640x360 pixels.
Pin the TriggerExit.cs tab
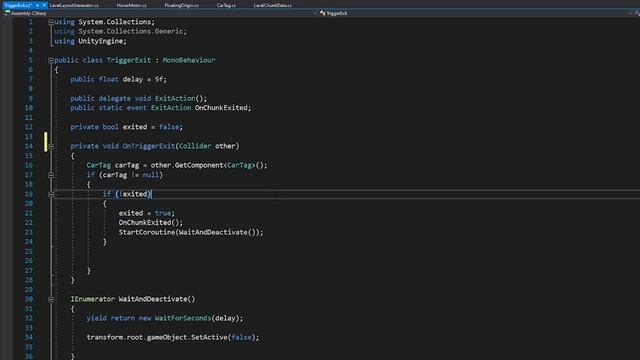tap(37, 5)
